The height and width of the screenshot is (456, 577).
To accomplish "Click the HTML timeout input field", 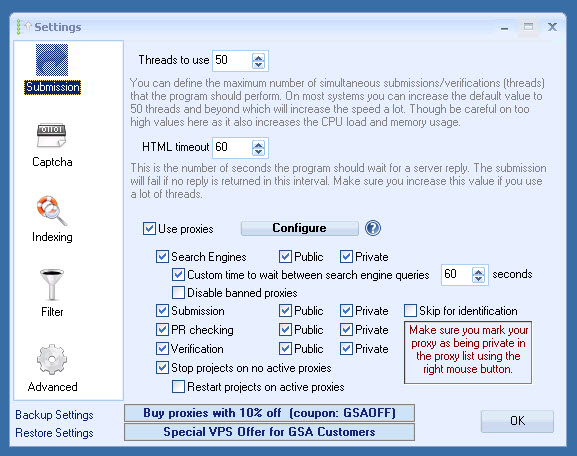I will (x=233, y=148).
